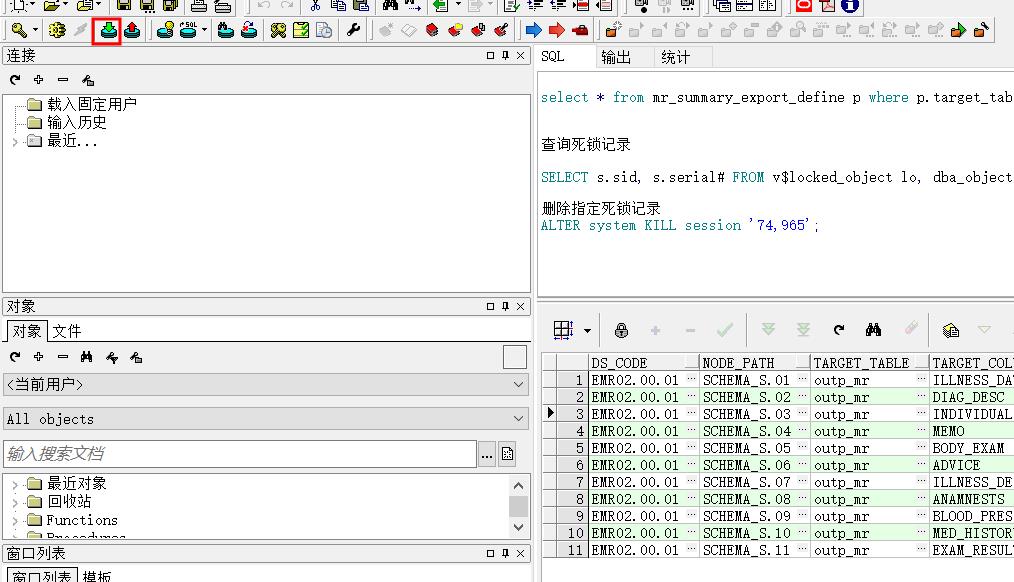Select the SQL tab
1014x582 pixels.
coord(553,56)
